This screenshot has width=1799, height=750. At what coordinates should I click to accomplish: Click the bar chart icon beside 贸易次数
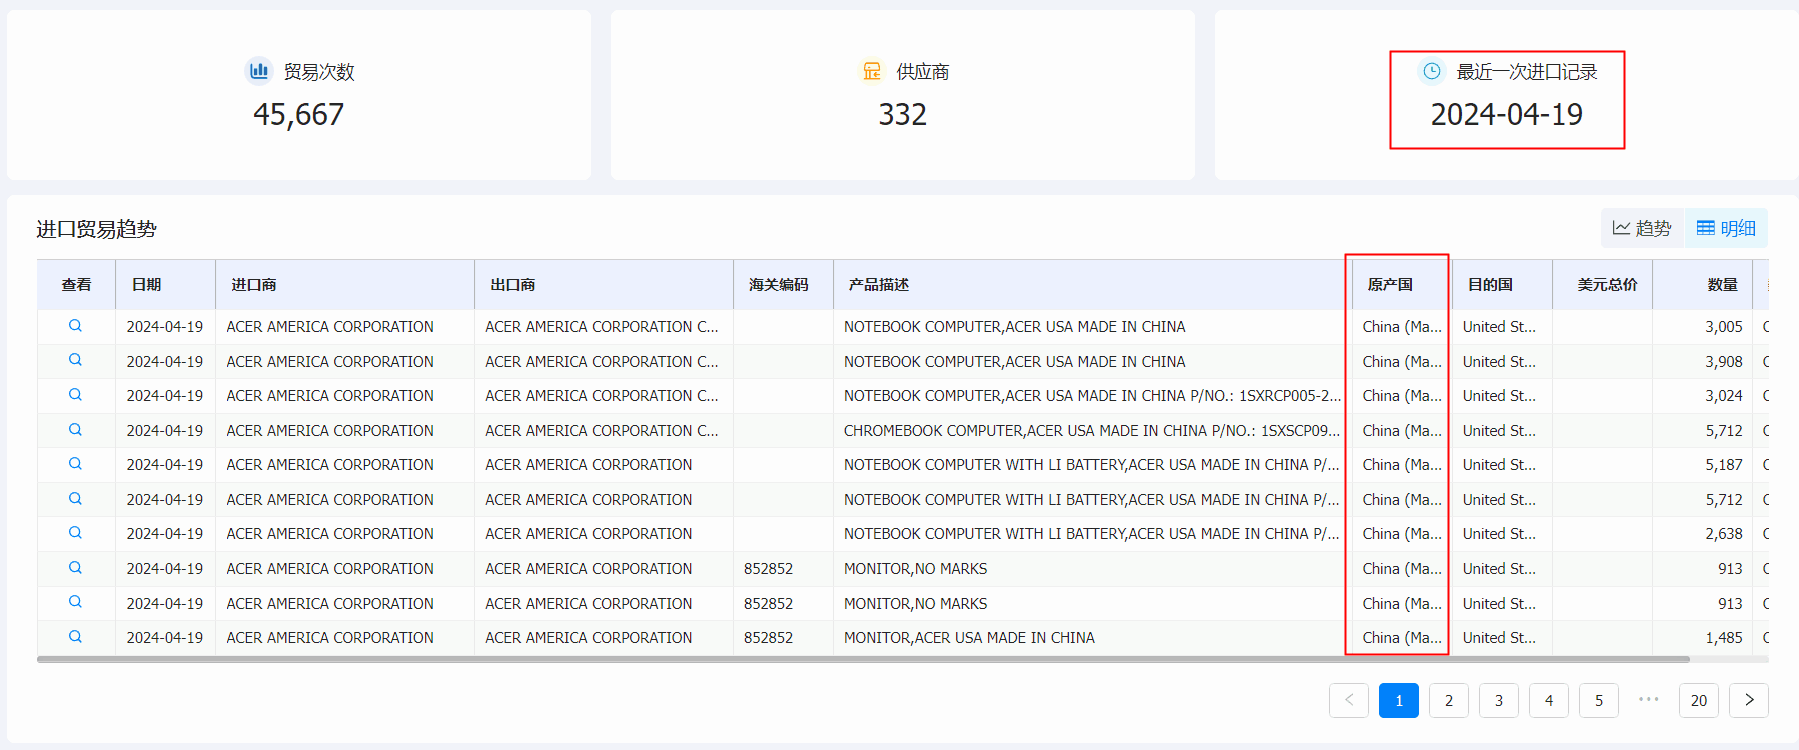coord(259,71)
